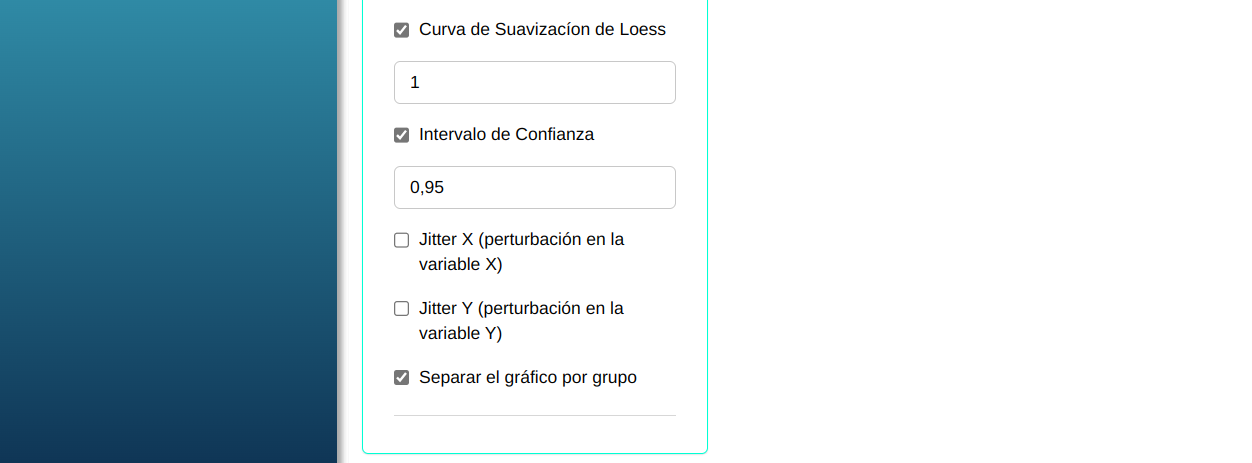Click 'Jitter Y (perturbación en la' label line

(x=521, y=308)
